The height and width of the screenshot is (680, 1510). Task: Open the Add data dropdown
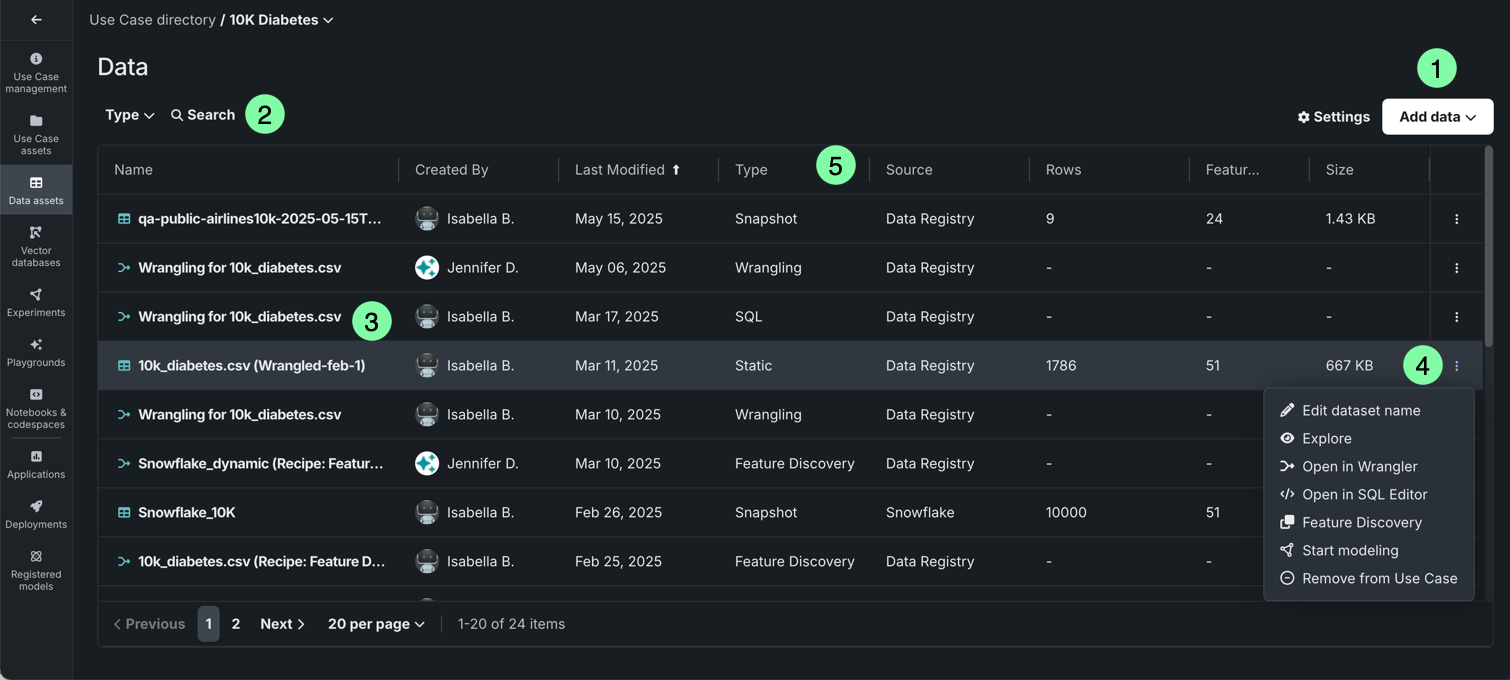click(1437, 117)
